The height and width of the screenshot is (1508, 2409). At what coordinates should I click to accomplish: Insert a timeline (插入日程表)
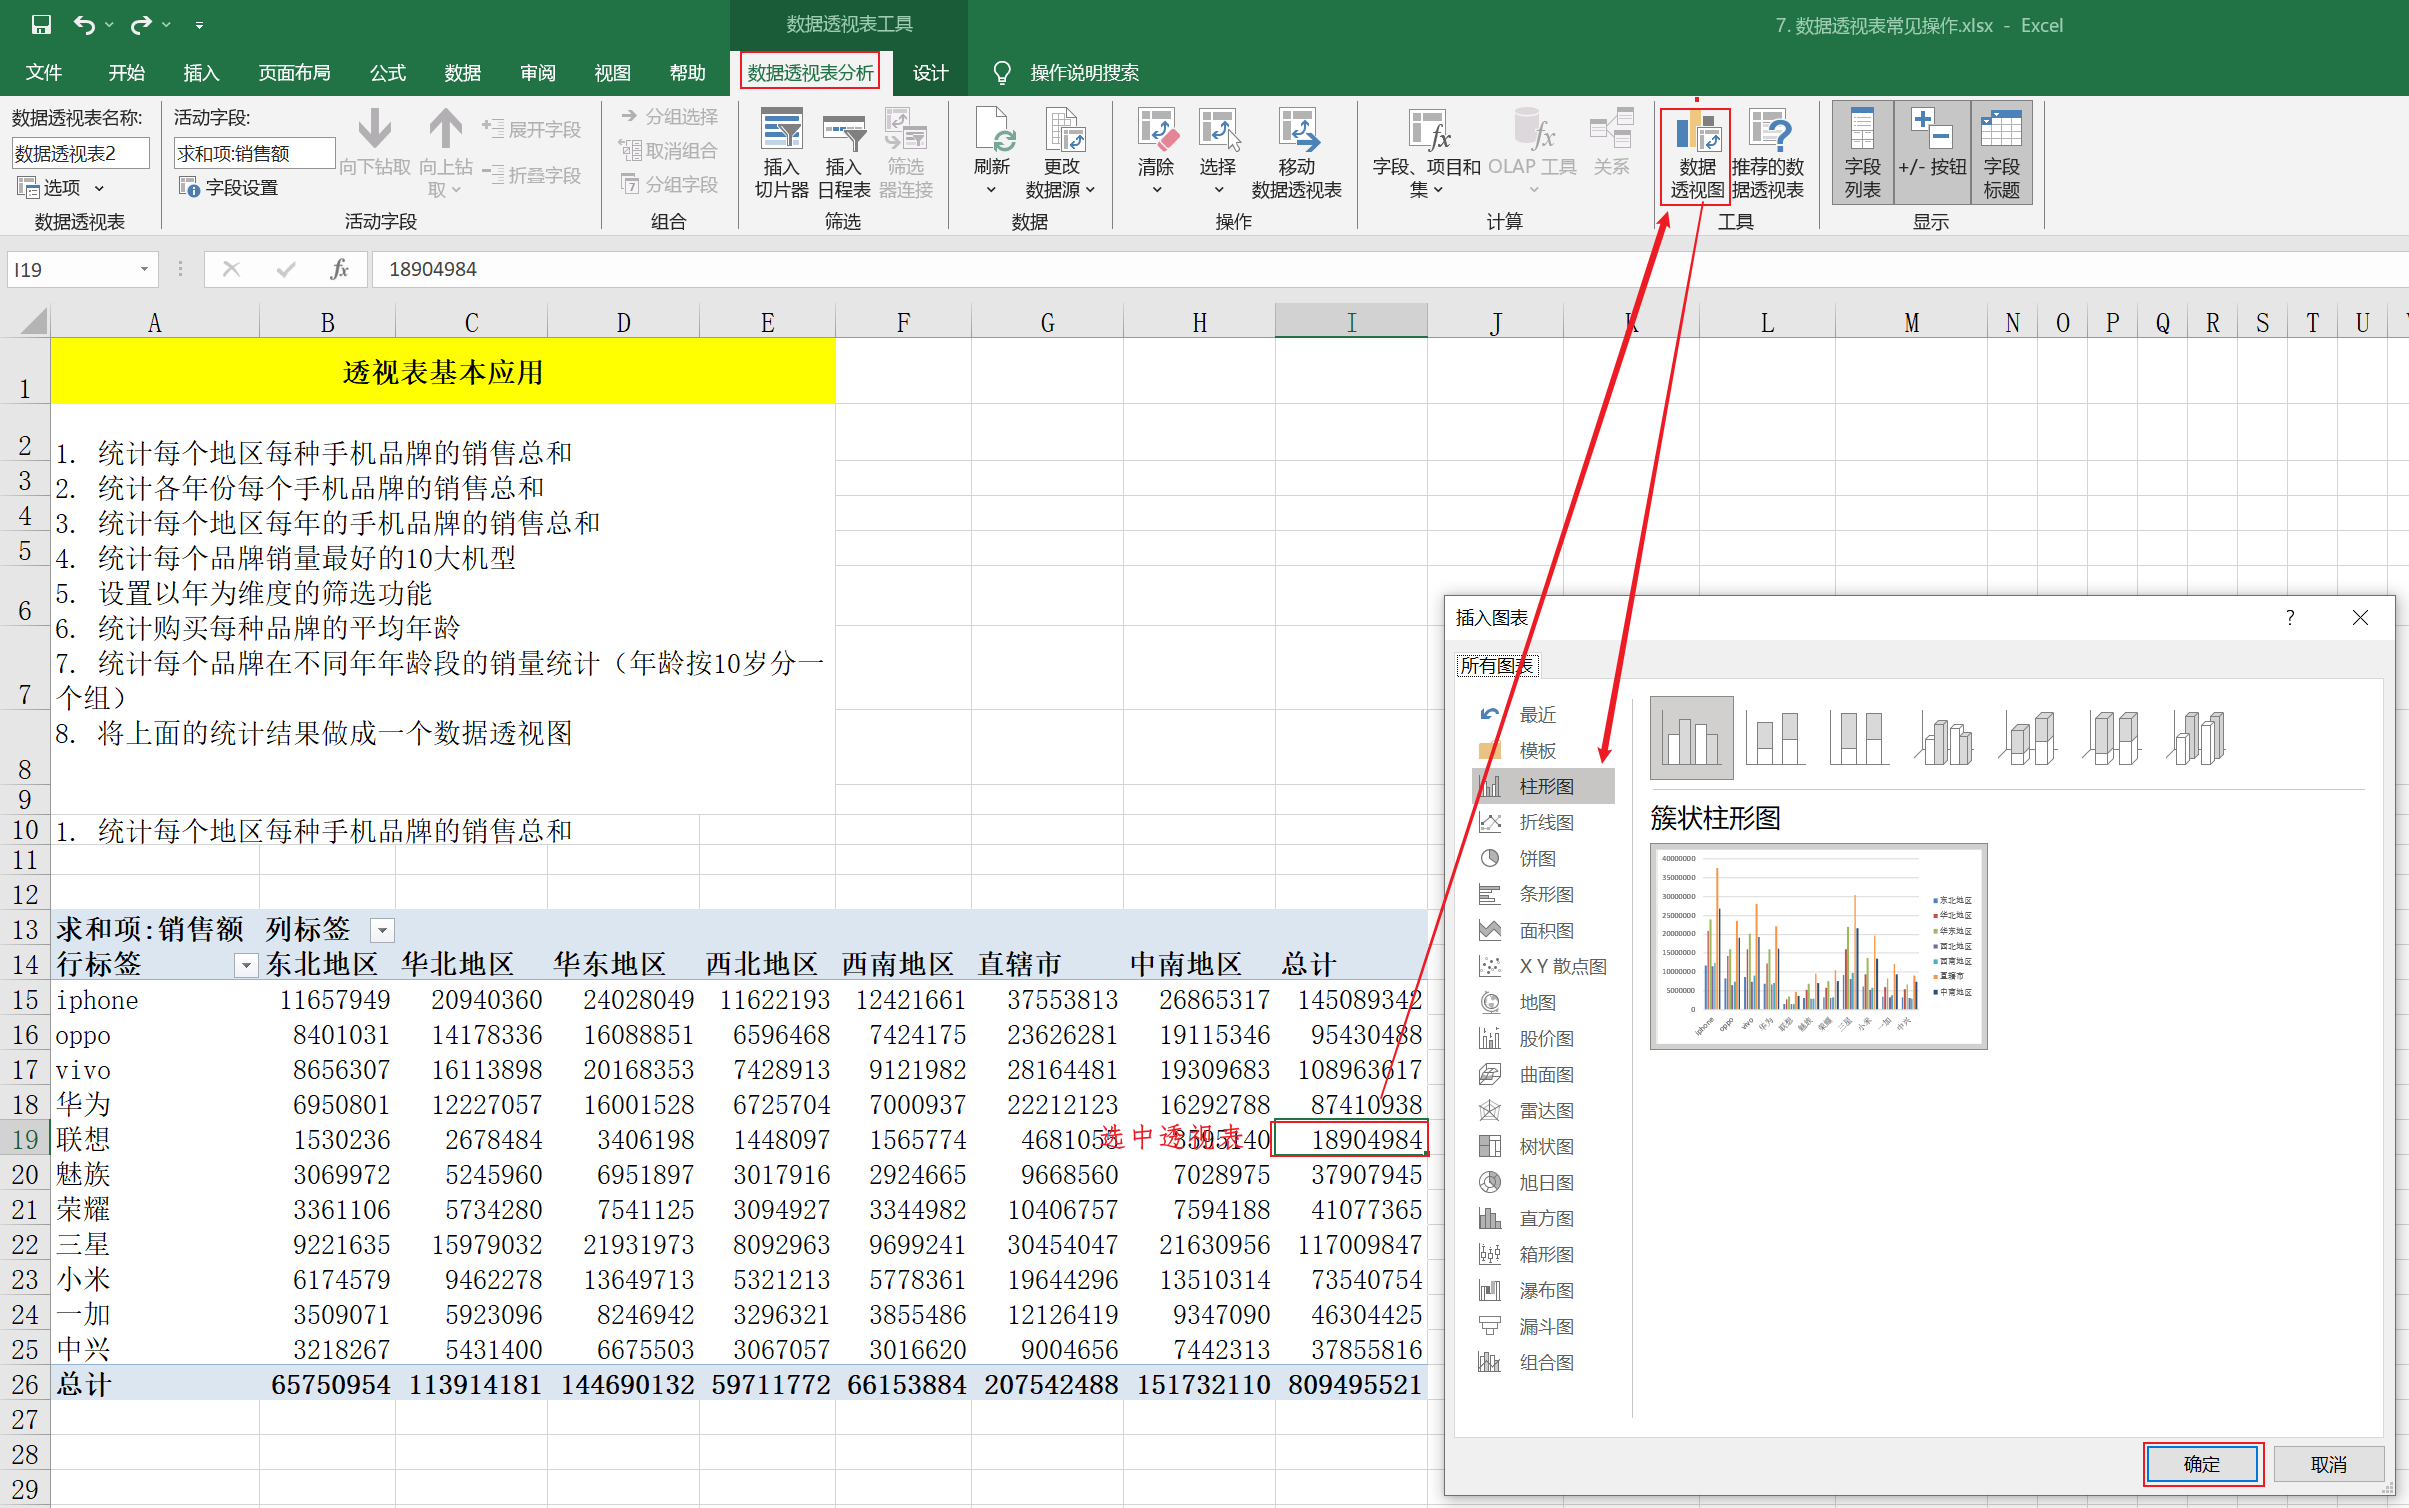tap(844, 153)
